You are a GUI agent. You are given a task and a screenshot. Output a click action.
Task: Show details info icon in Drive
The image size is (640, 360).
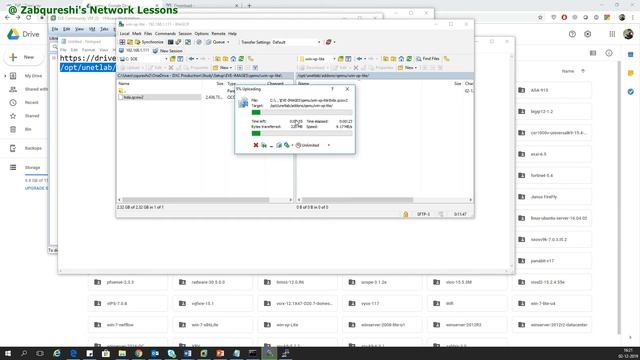(x=609, y=53)
